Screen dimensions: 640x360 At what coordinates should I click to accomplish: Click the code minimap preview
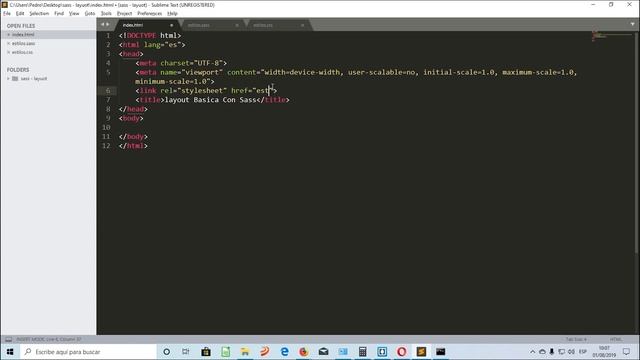[611, 37]
